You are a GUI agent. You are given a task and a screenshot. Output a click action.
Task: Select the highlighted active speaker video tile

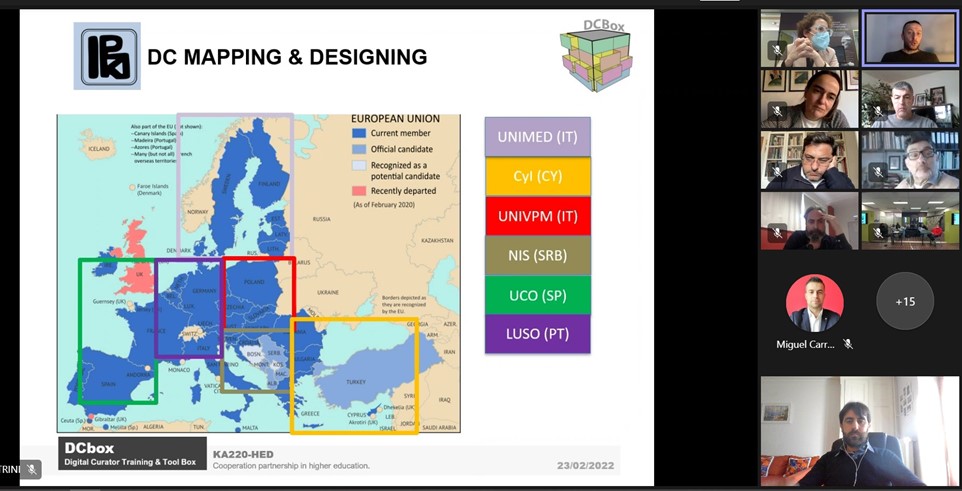(910, 38)
